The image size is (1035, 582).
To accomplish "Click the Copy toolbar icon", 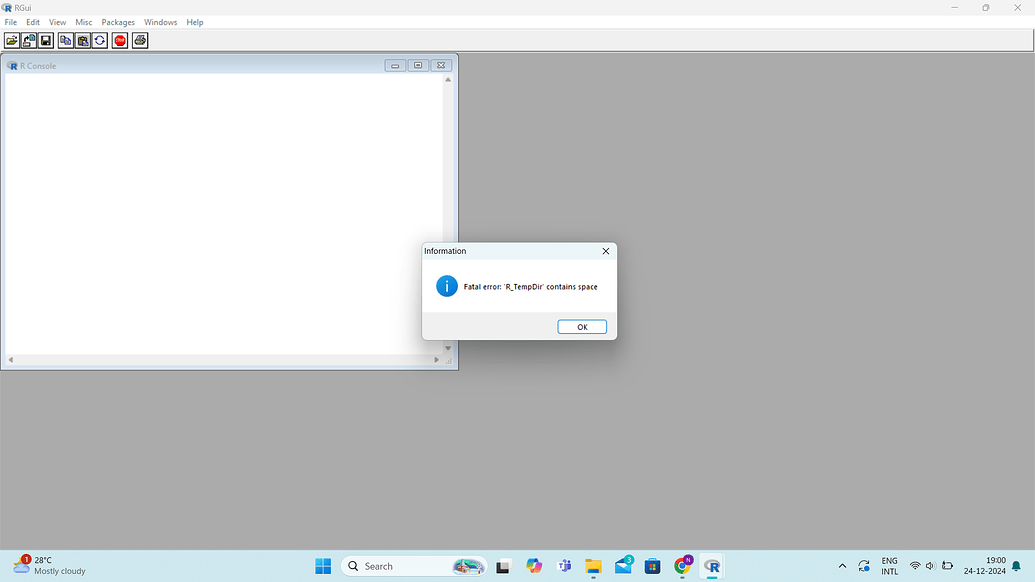I will (65, 41).
